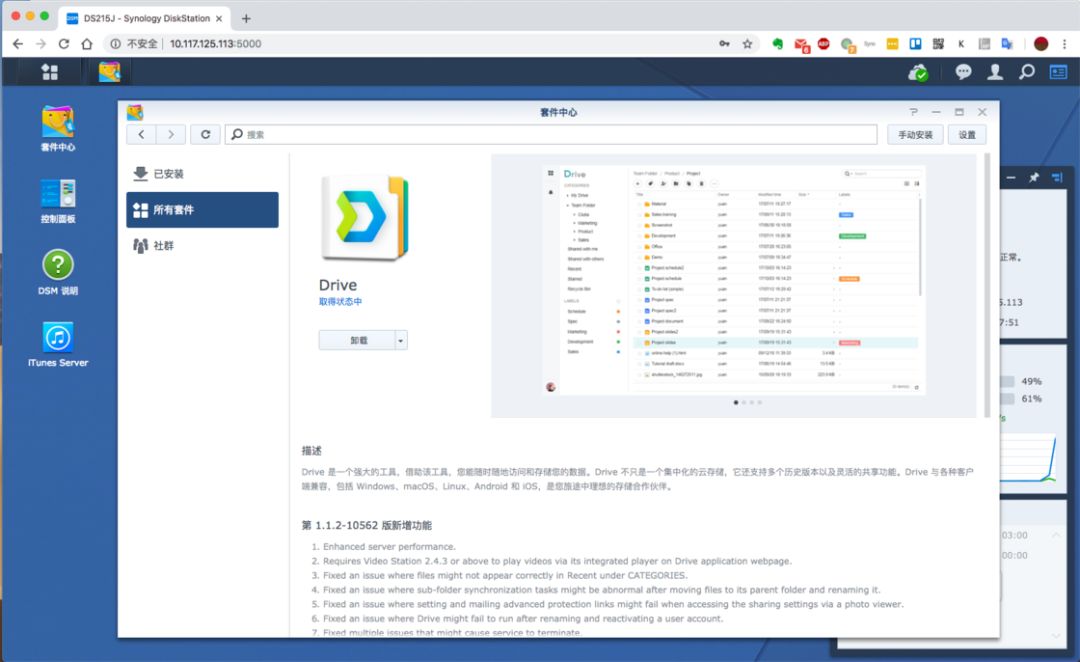This screenshot has height=662, width=1080.
Task: Click the Drive package logo
Action: coord(364,218)
